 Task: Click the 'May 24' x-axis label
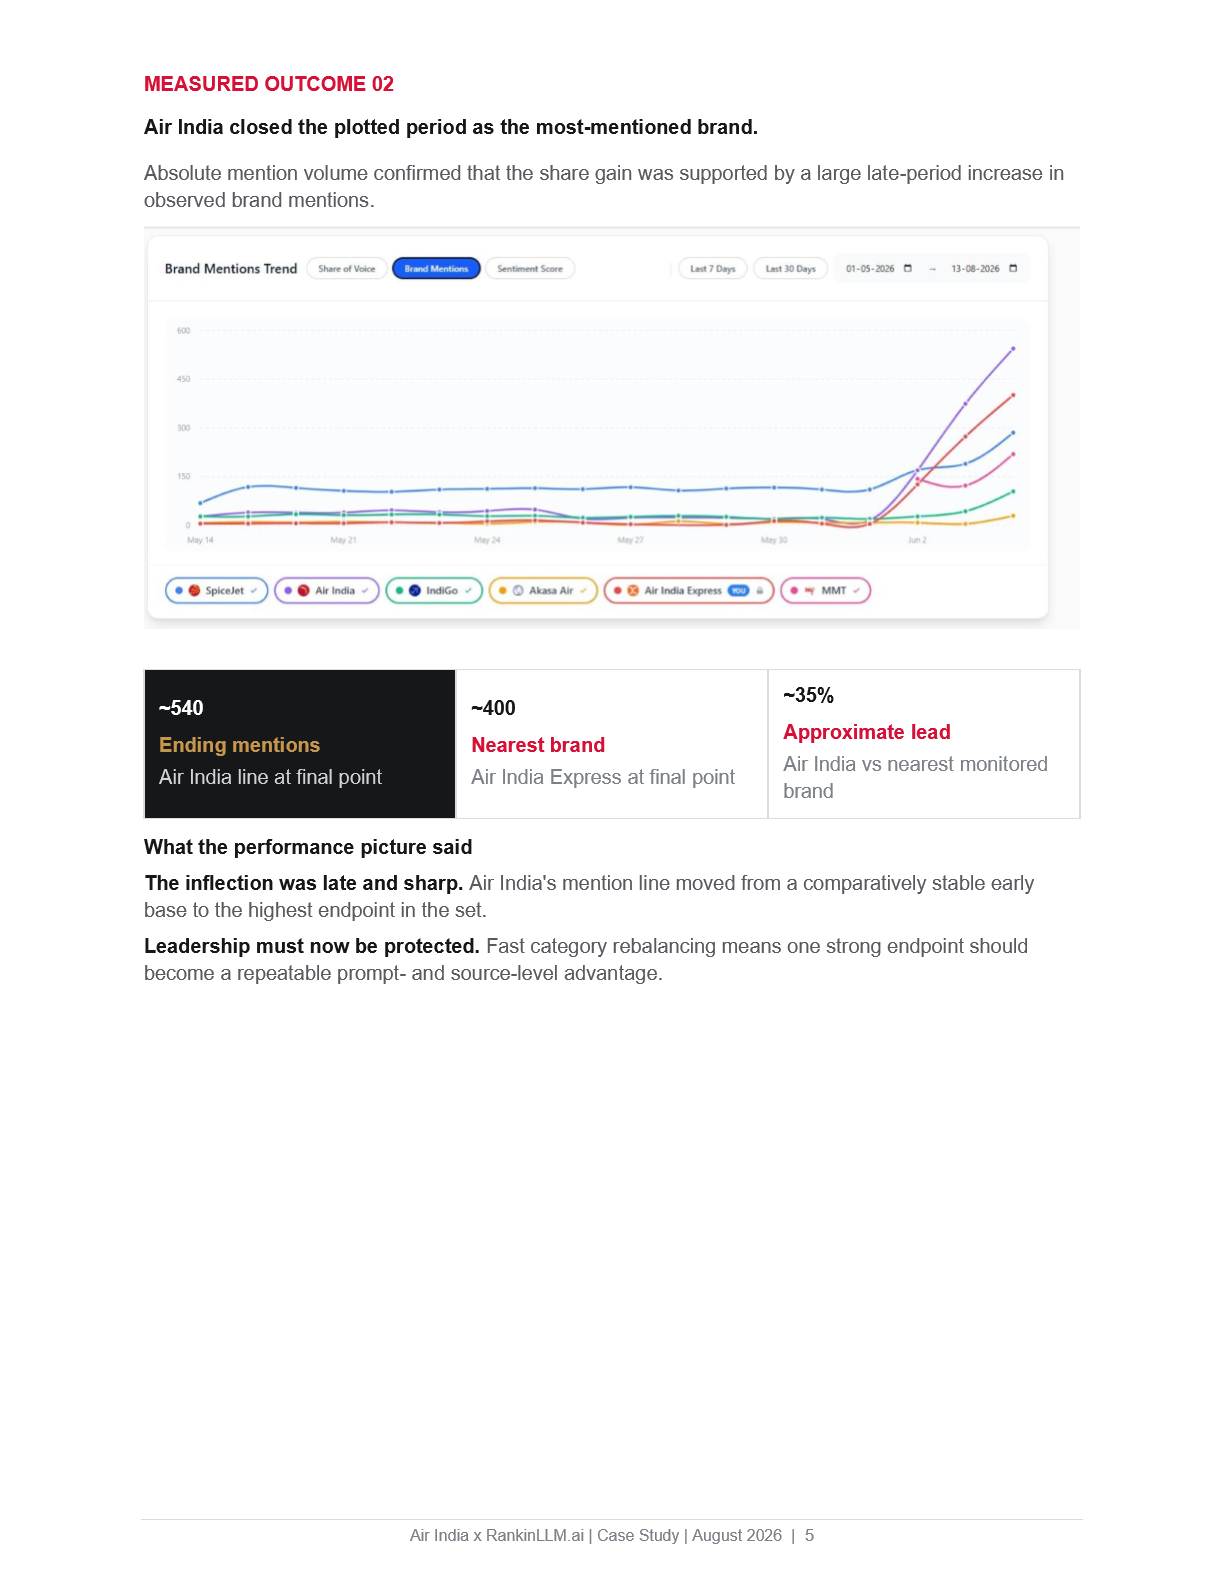click(487, 540)
